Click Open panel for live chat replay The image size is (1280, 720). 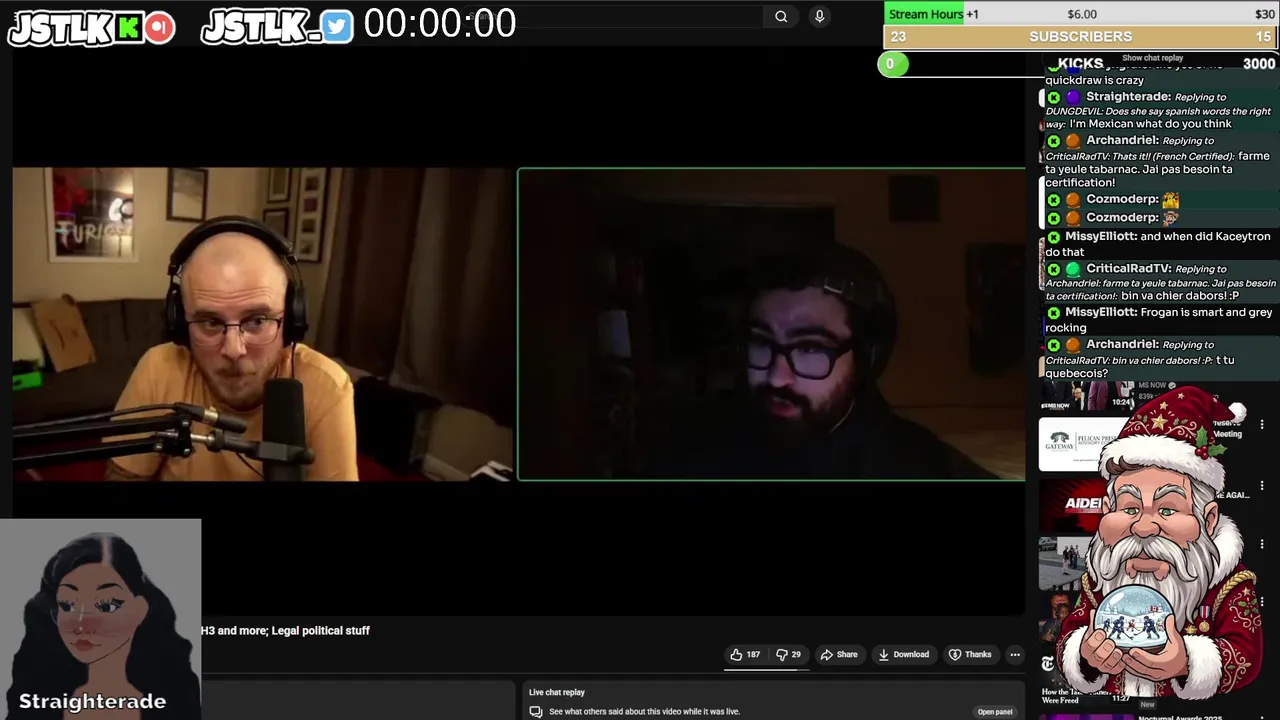click(x=995, y=712)
